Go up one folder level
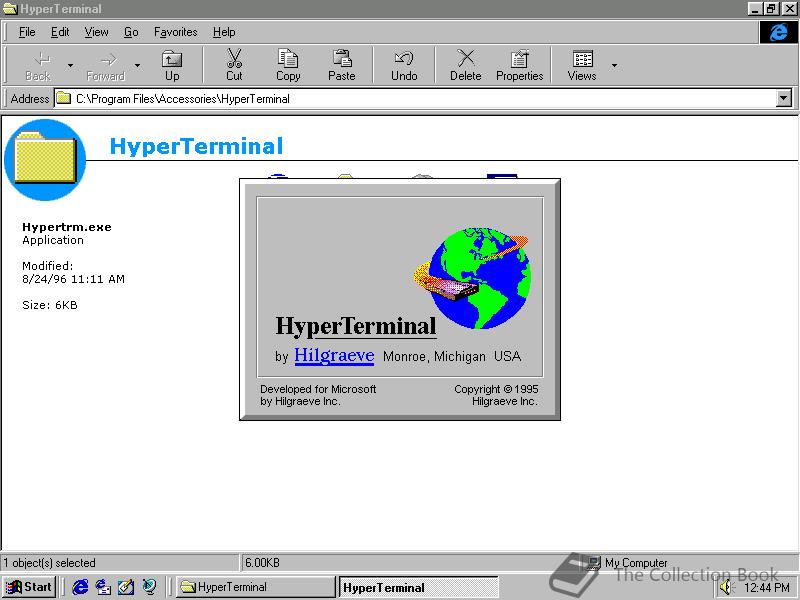The height and width of the screenshot is (600, 800). [172, 65]
